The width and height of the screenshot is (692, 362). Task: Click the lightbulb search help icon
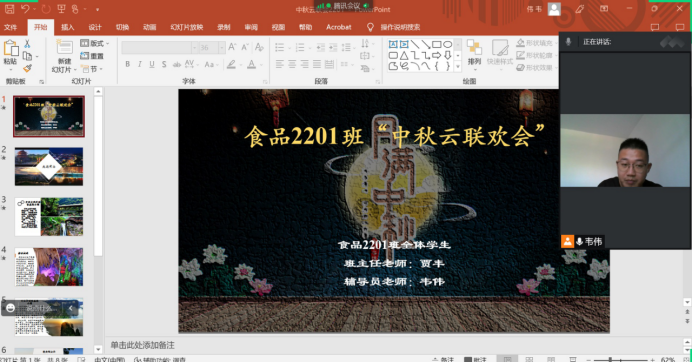pyautogui.click(x=370, y=27)
